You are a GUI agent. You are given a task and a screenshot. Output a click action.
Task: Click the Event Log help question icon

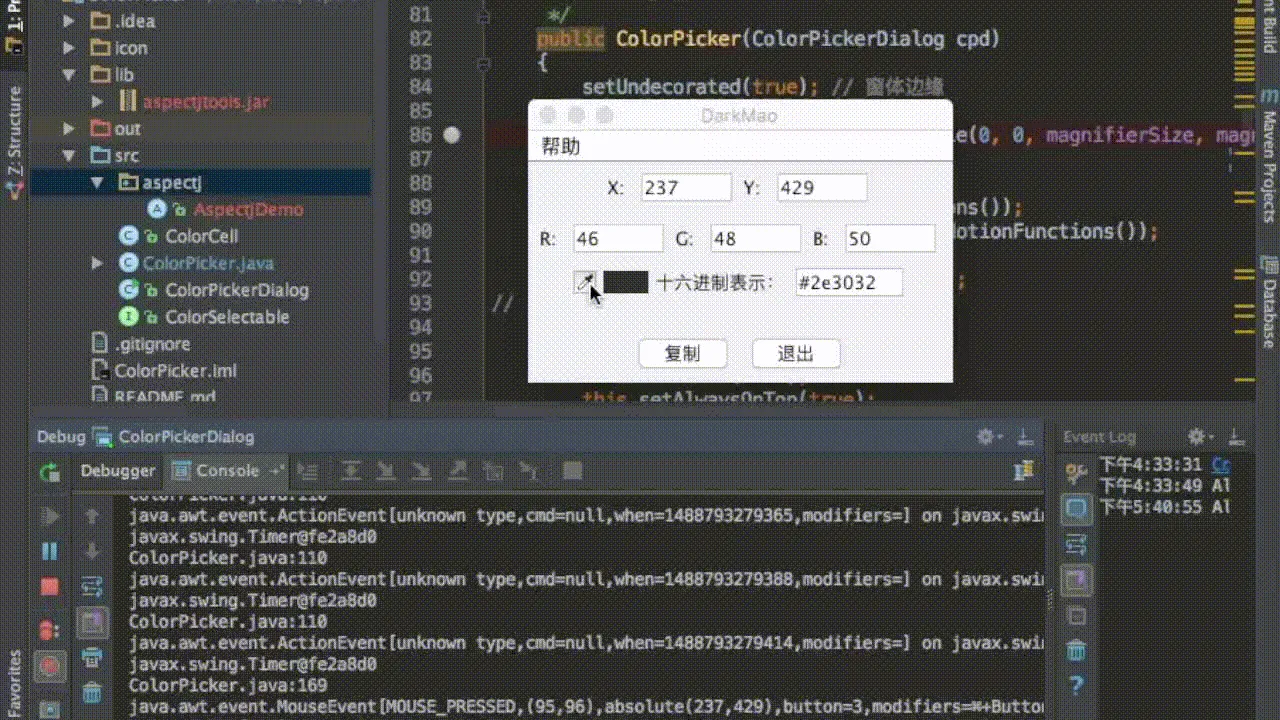pos(1076,686)
